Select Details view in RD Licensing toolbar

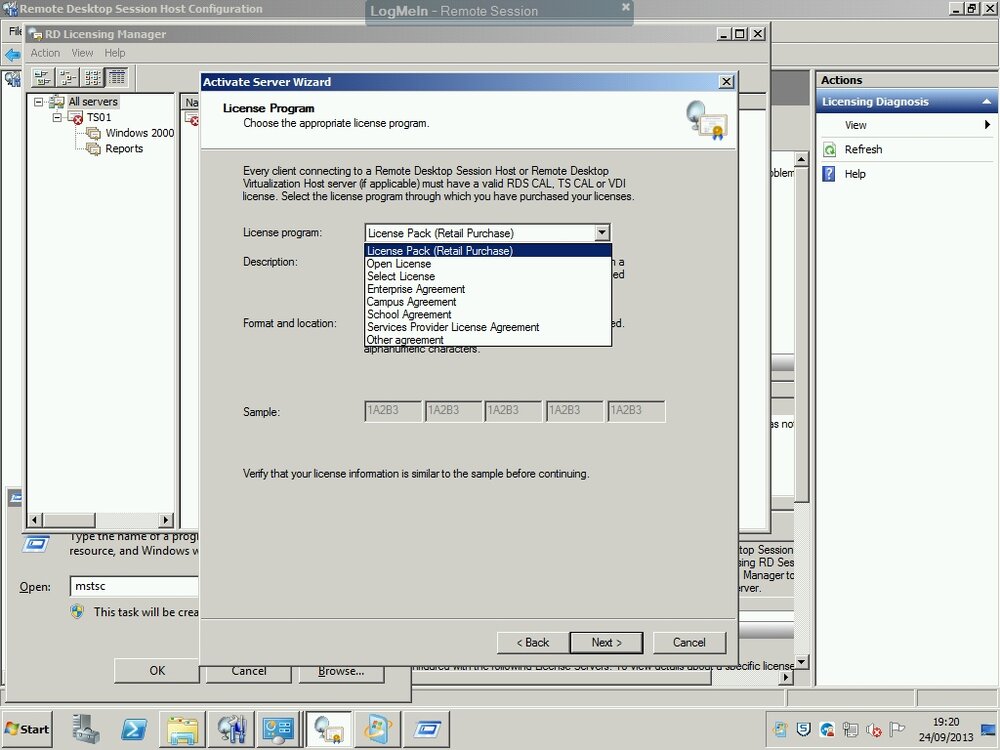(117, 78)
